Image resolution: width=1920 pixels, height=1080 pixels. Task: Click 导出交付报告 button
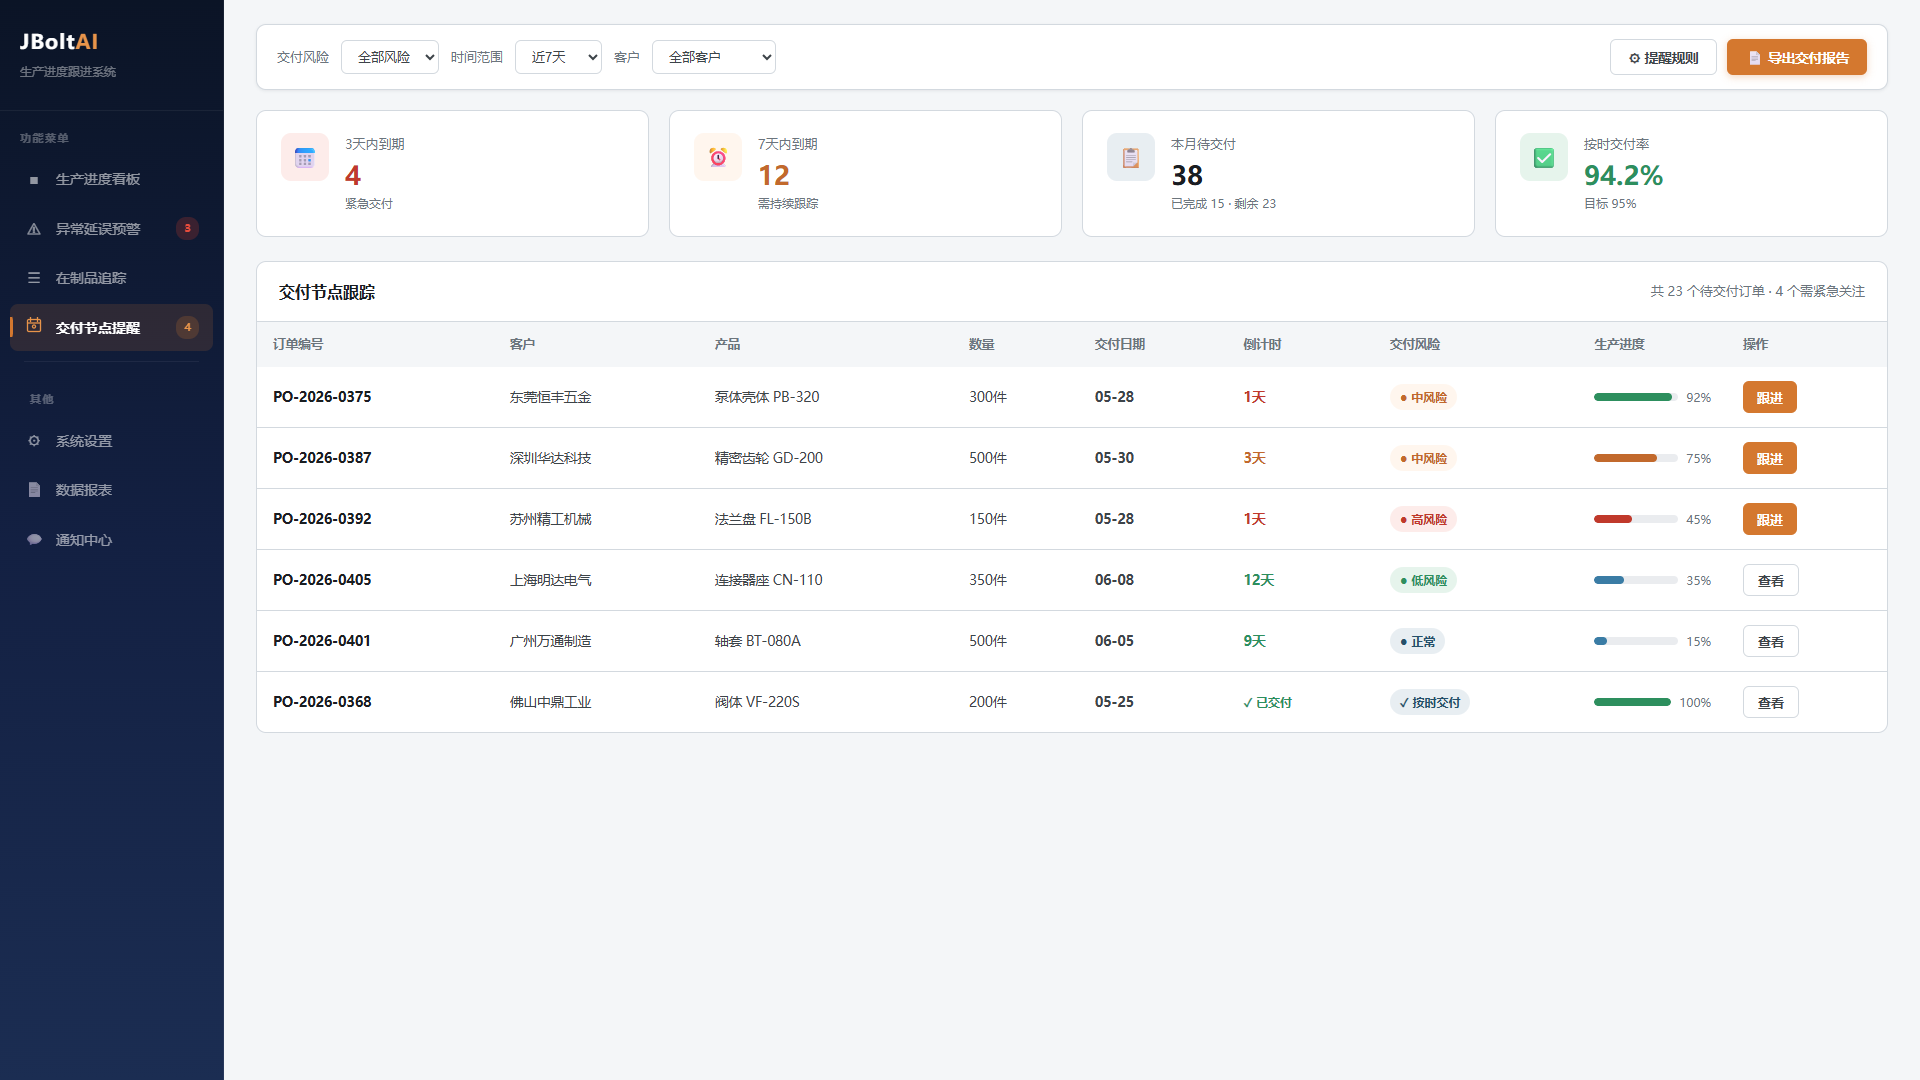click(x=1797, y=57)
